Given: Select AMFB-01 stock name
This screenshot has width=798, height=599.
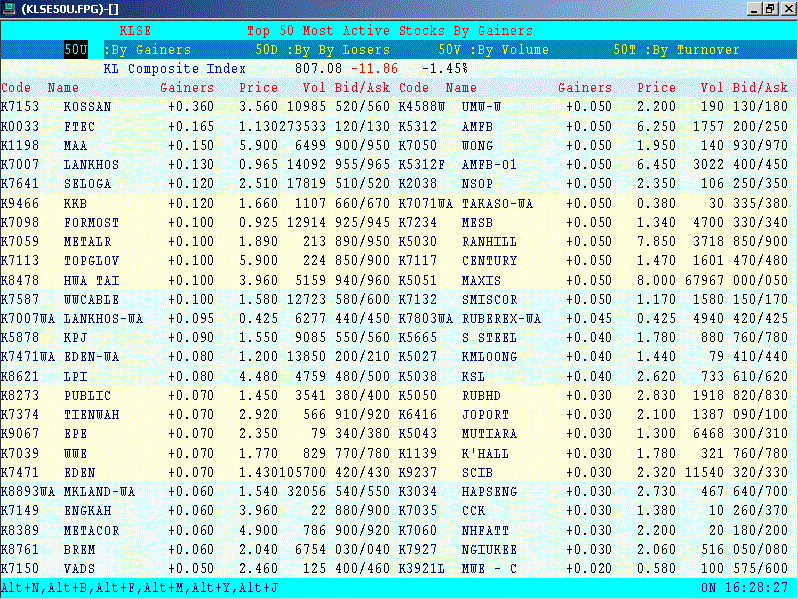Looking at the screenshot, I should (489, 165).
